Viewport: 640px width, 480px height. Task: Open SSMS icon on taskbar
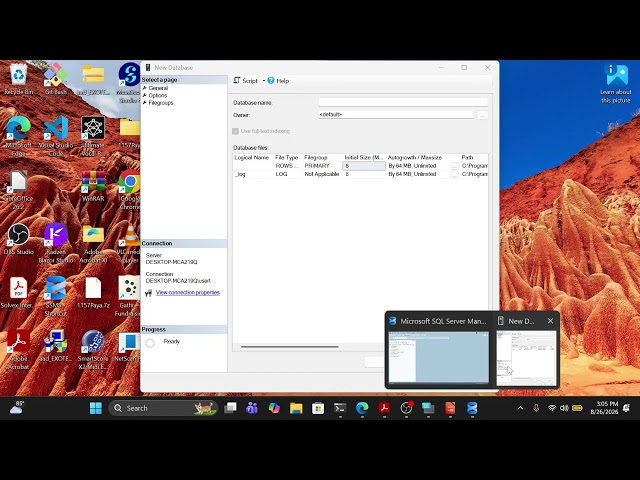click(472, 408)
